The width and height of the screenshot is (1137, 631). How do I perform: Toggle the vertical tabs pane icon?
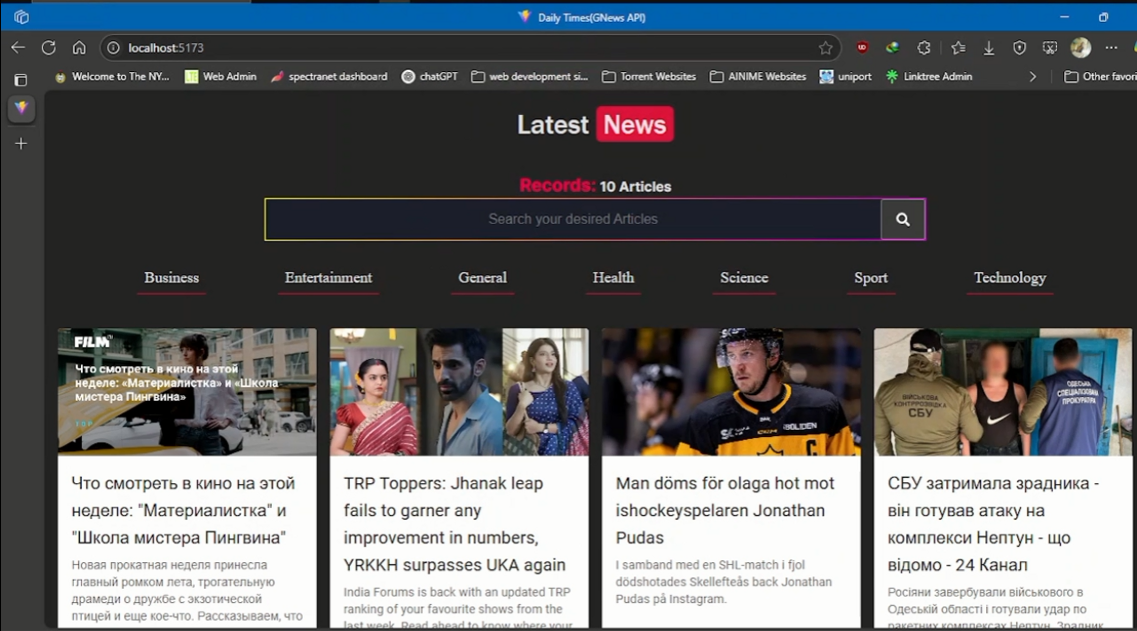[20, 77]
